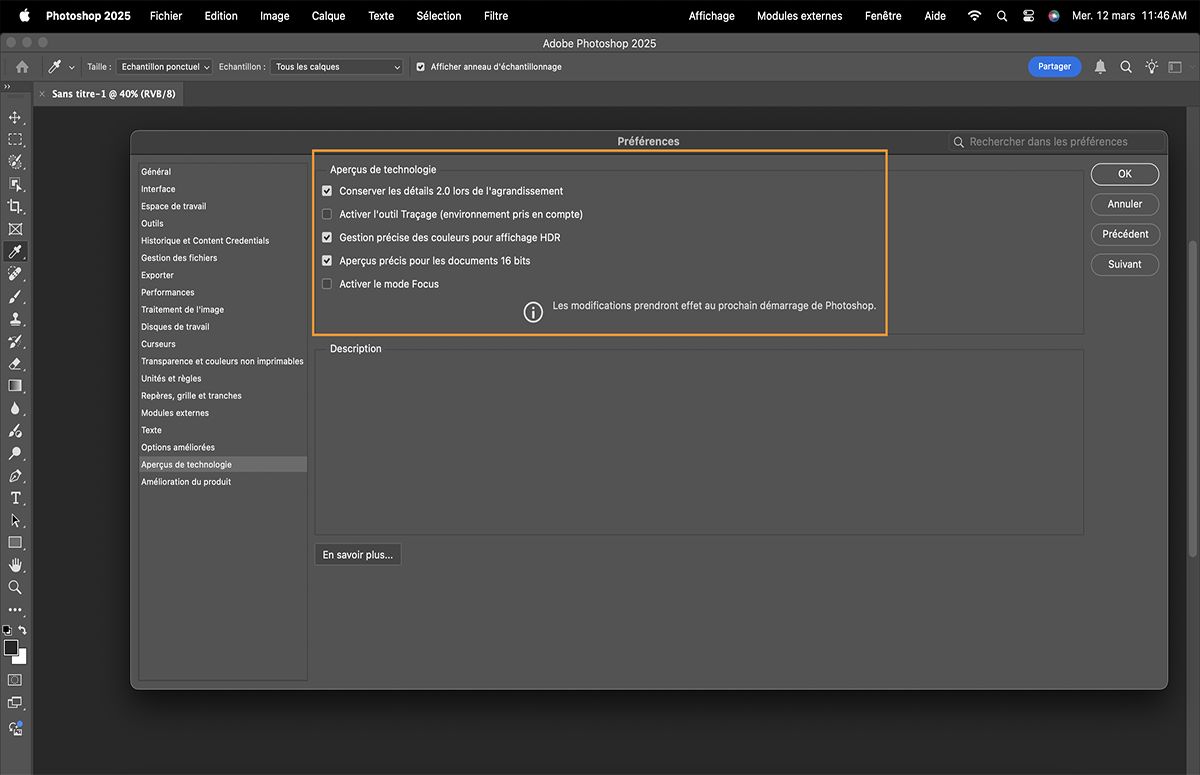
Task: Select the Crop tool
Action: [x=15, y=206]
